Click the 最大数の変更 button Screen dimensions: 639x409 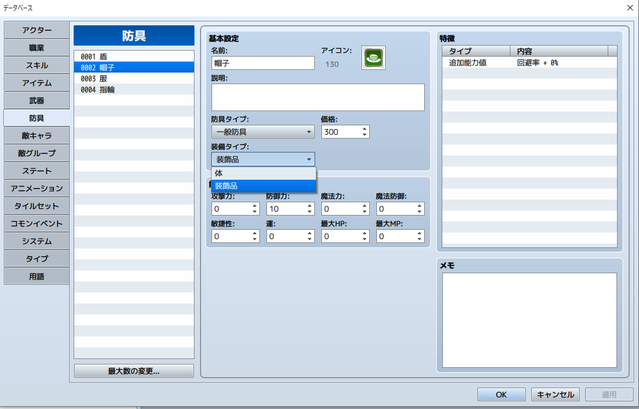(x=134, y=371)
